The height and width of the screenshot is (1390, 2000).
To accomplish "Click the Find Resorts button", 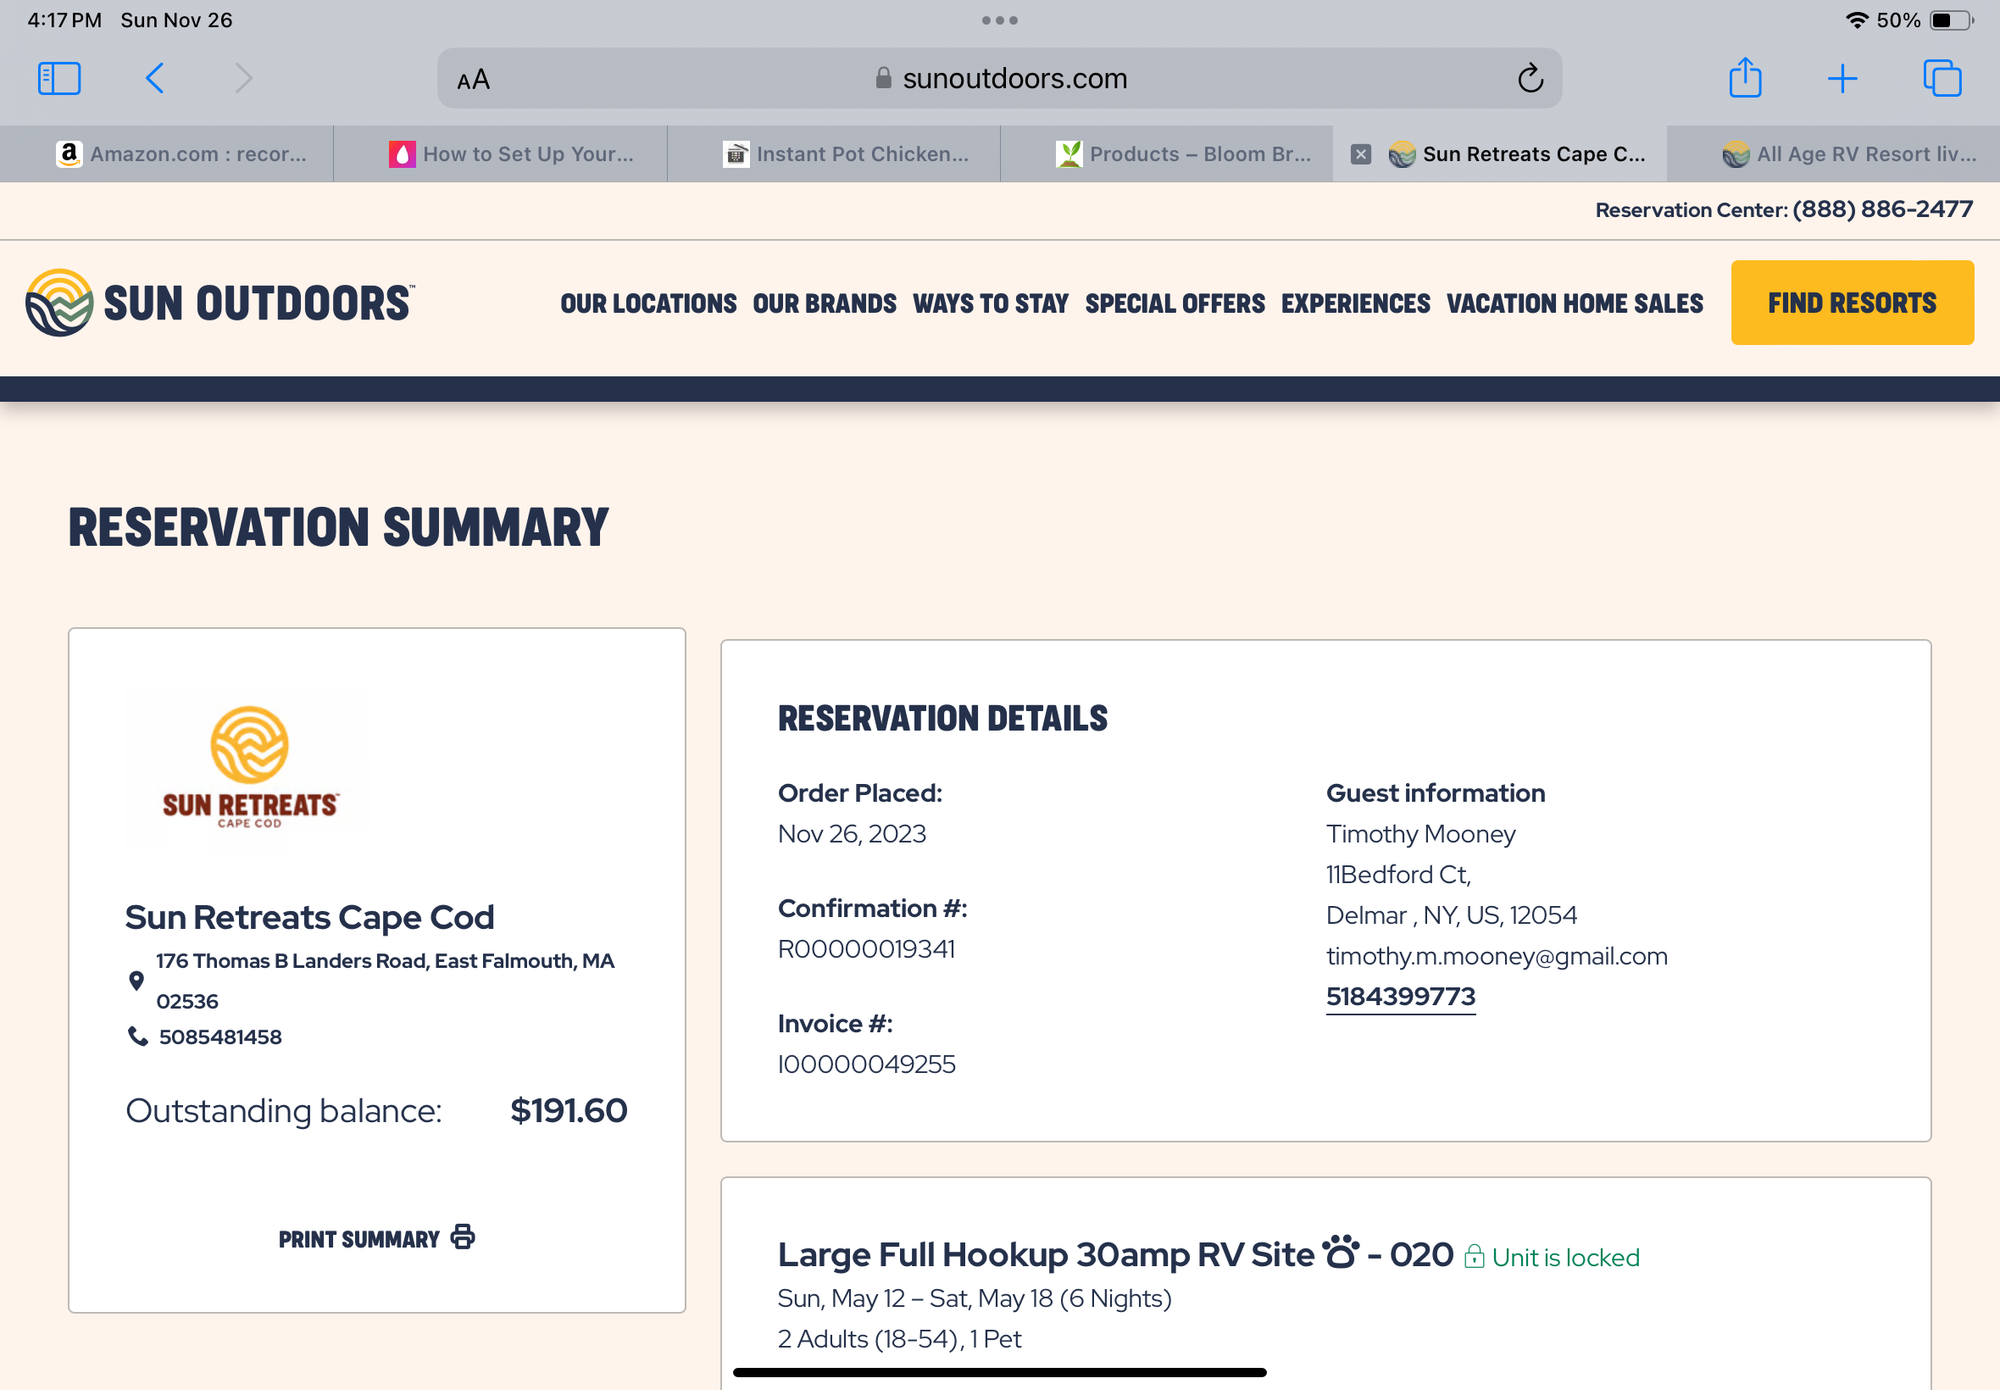I will click(1852, 303).
